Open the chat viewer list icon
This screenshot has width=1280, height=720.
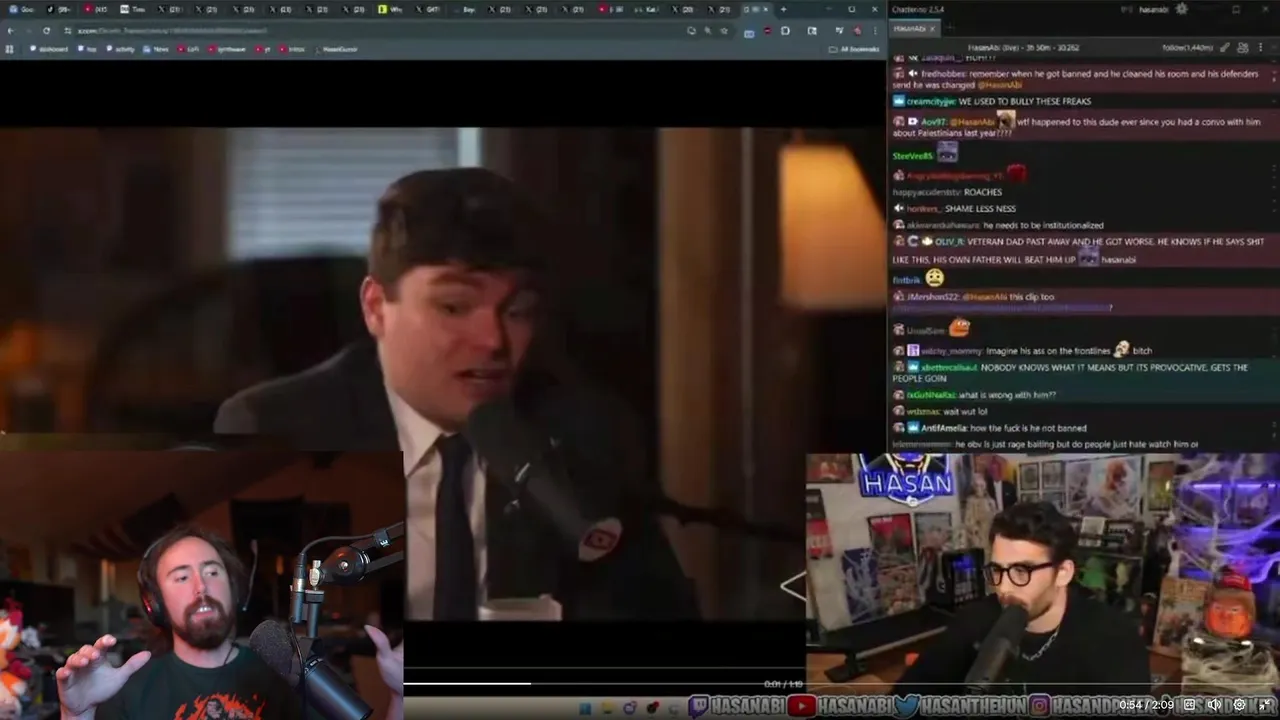point(1243,47)
